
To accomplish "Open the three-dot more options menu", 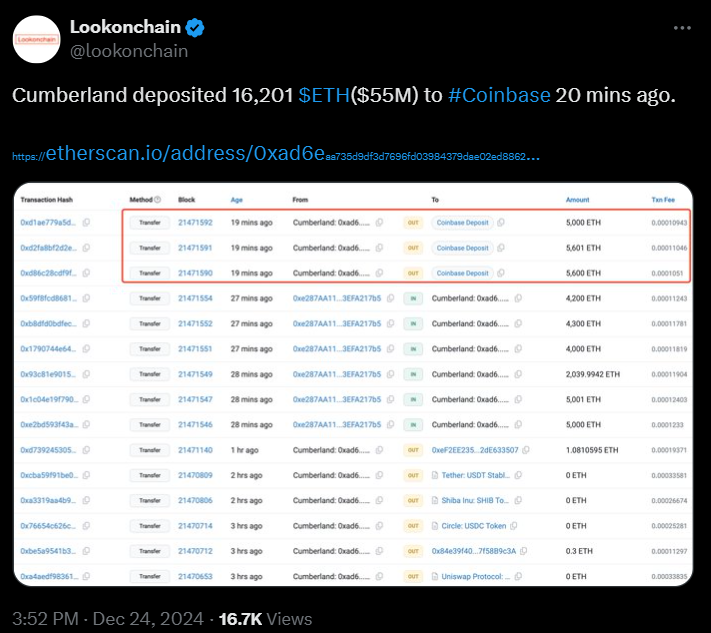I will (682, 28).
